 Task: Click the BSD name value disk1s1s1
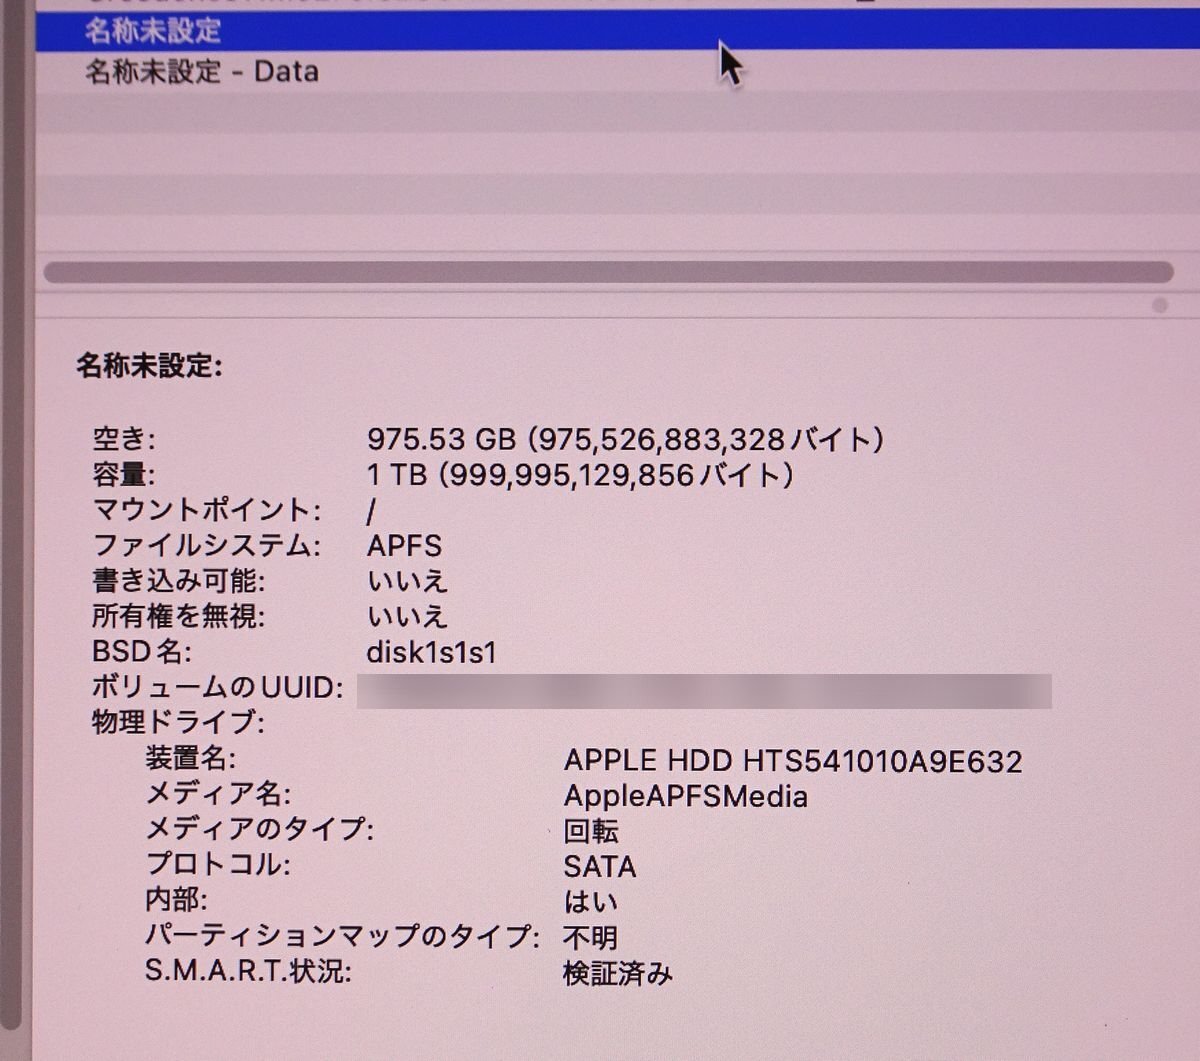(432, 652)
